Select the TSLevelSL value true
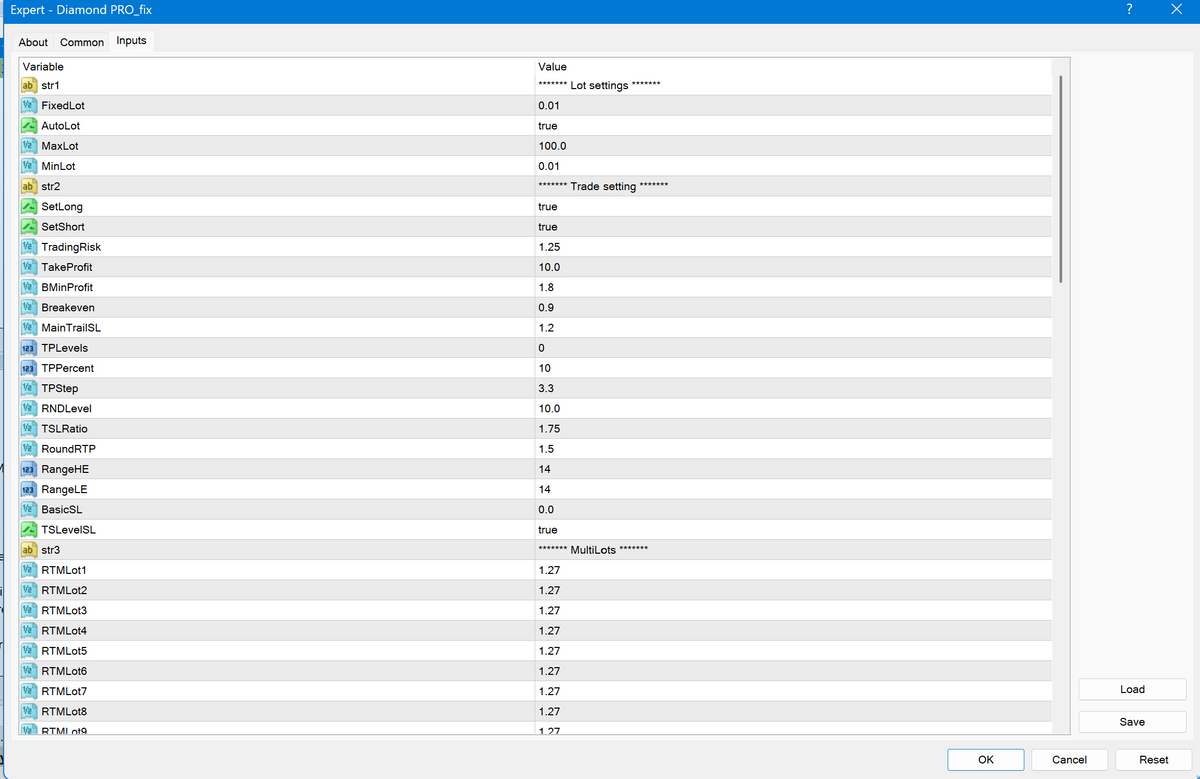1200x779 pixels. pos(548,530)
